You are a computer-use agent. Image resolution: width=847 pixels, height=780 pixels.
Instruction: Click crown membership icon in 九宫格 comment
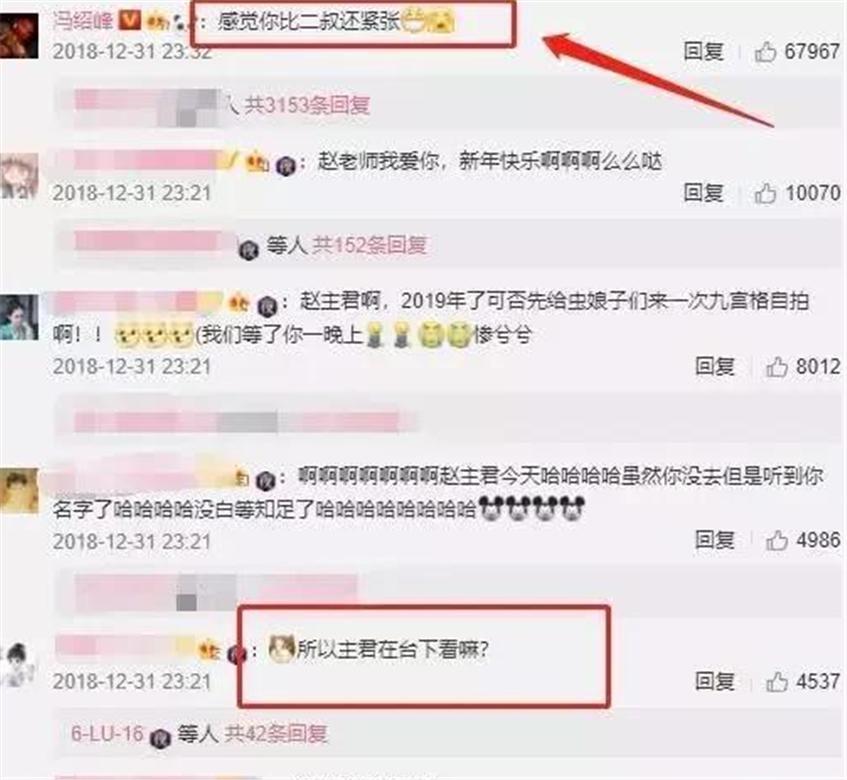(x=239, y=304)
